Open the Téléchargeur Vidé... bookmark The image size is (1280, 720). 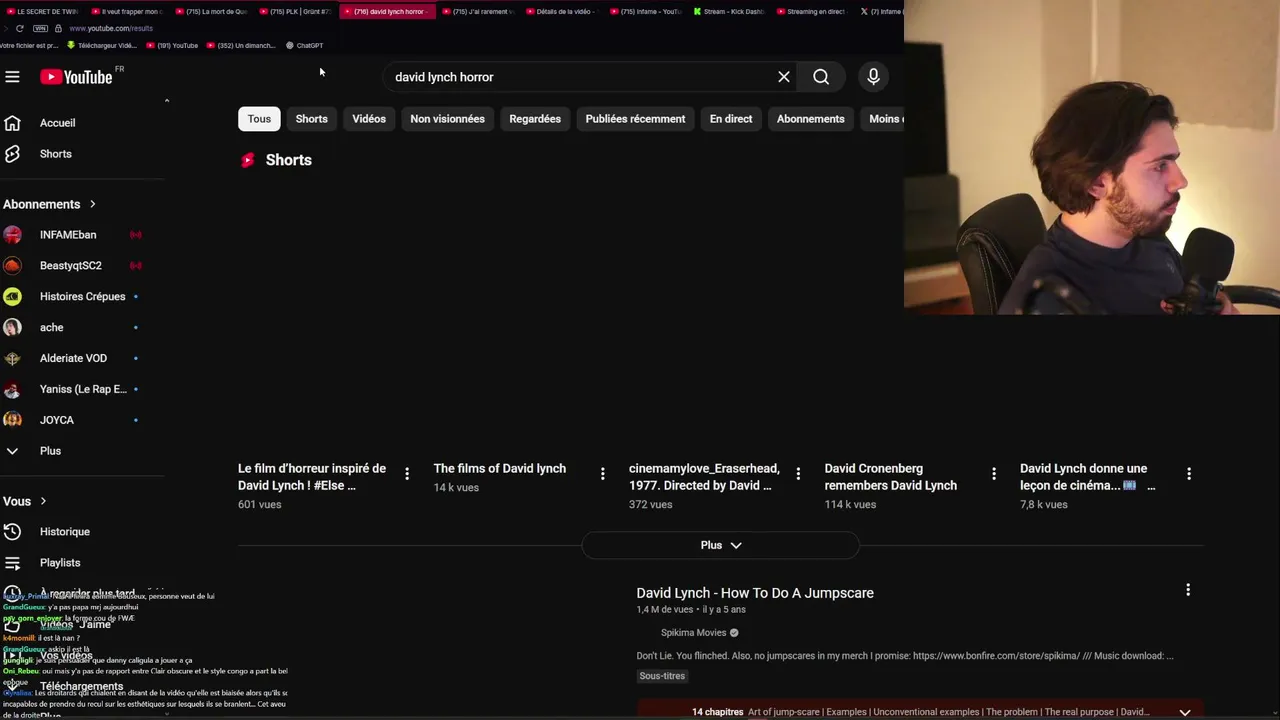coord(102,45)
